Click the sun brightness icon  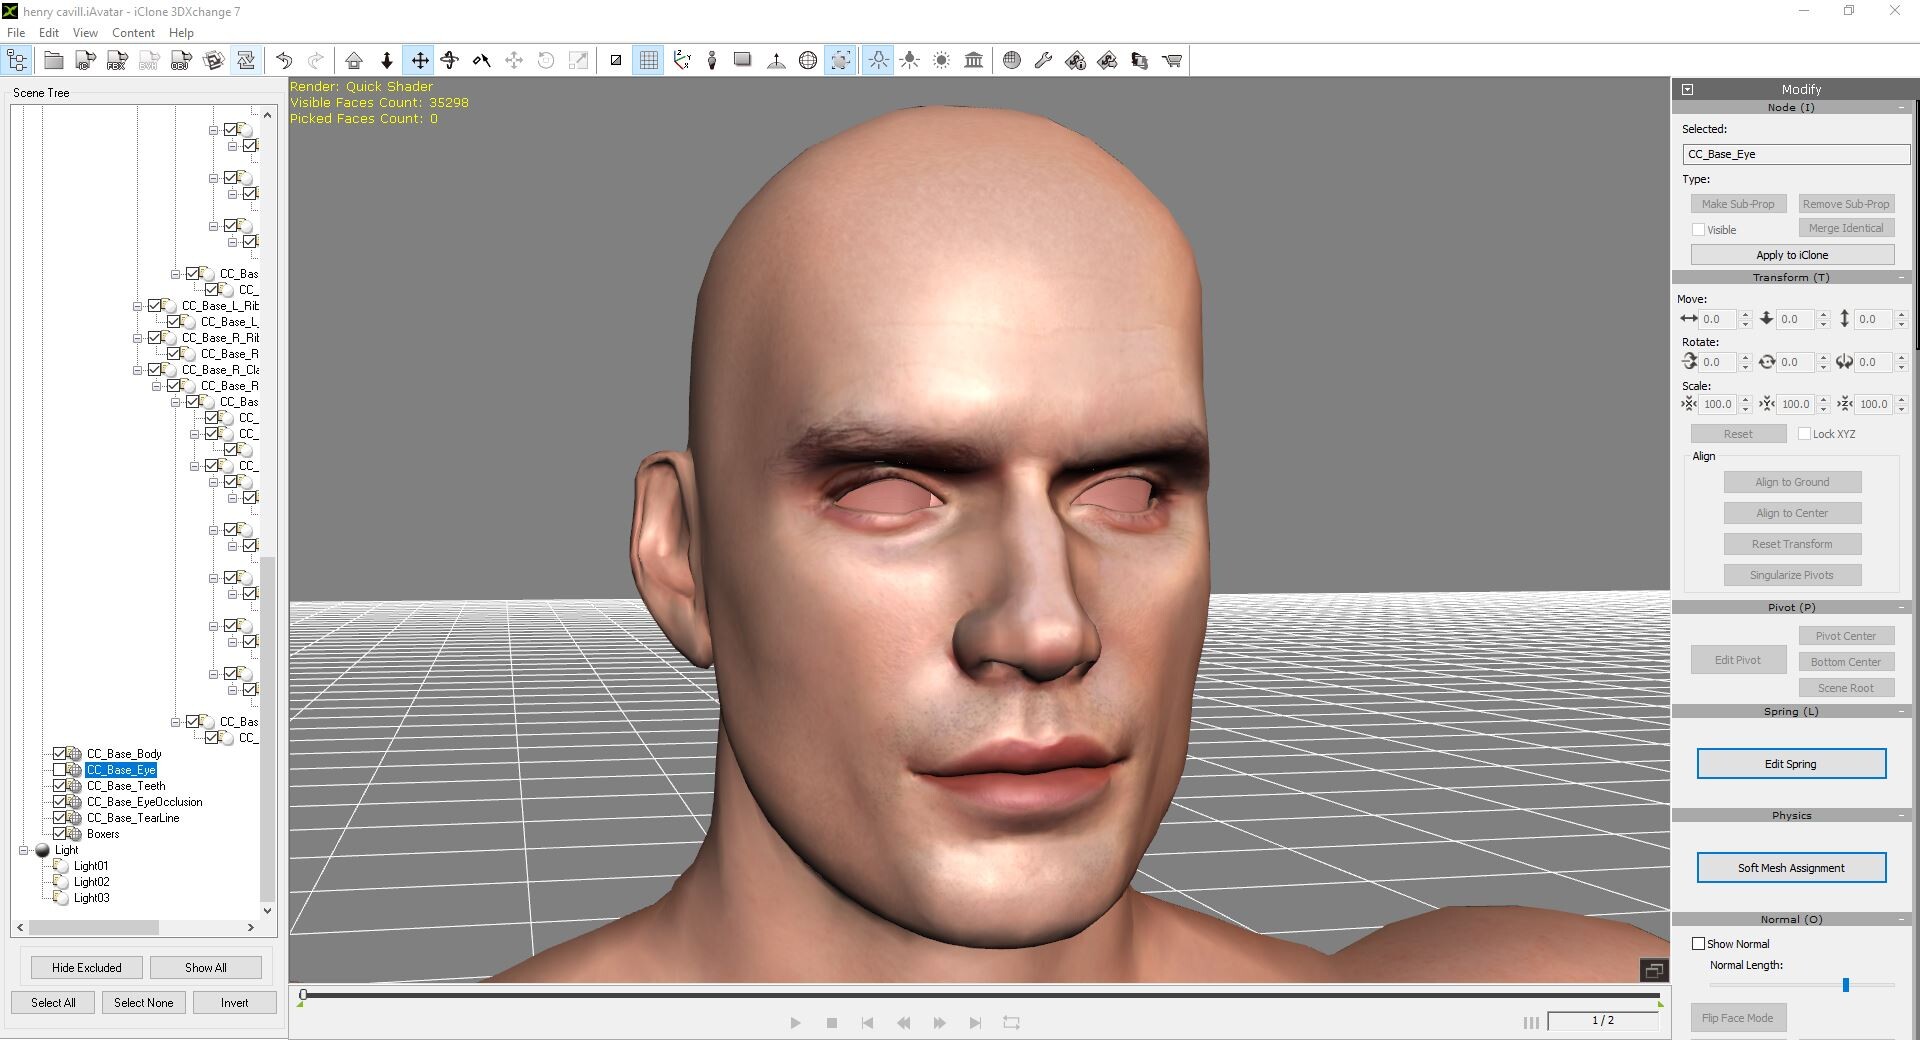coord(942,61)
